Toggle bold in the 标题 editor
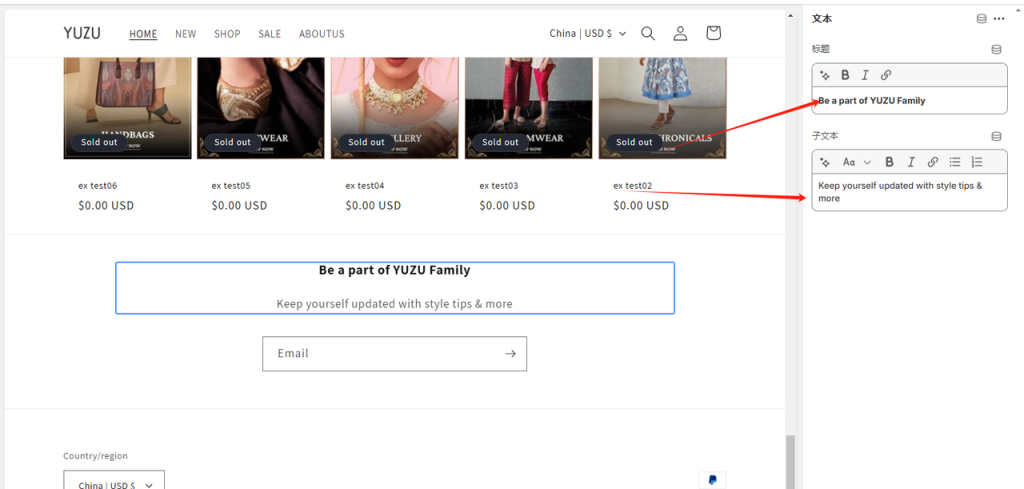The image size is (1024, 489). tap(845, 75)
